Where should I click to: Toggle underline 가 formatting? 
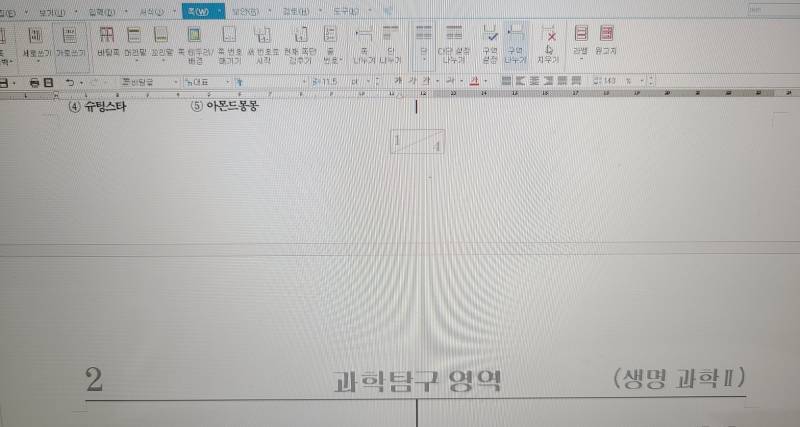coord(427,81)
